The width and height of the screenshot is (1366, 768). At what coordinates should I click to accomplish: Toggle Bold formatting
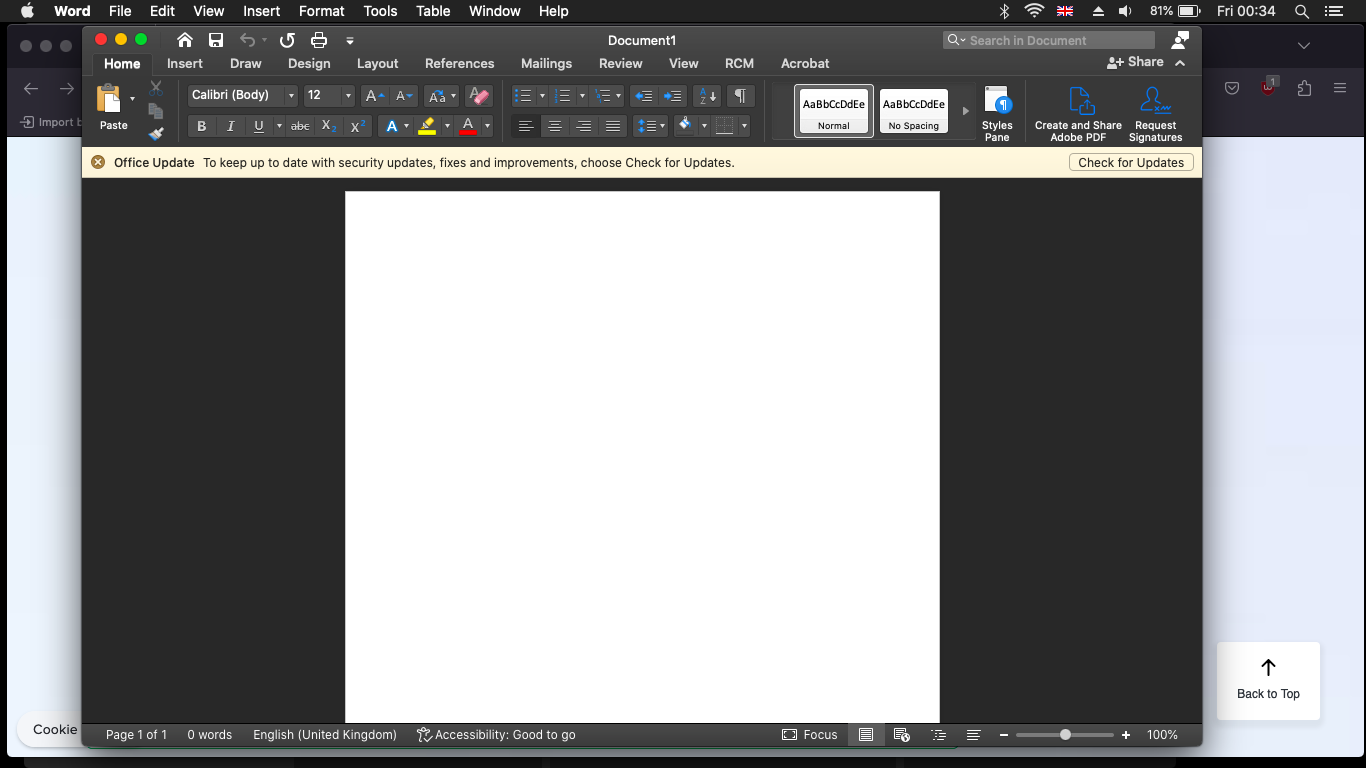(202, 126)
